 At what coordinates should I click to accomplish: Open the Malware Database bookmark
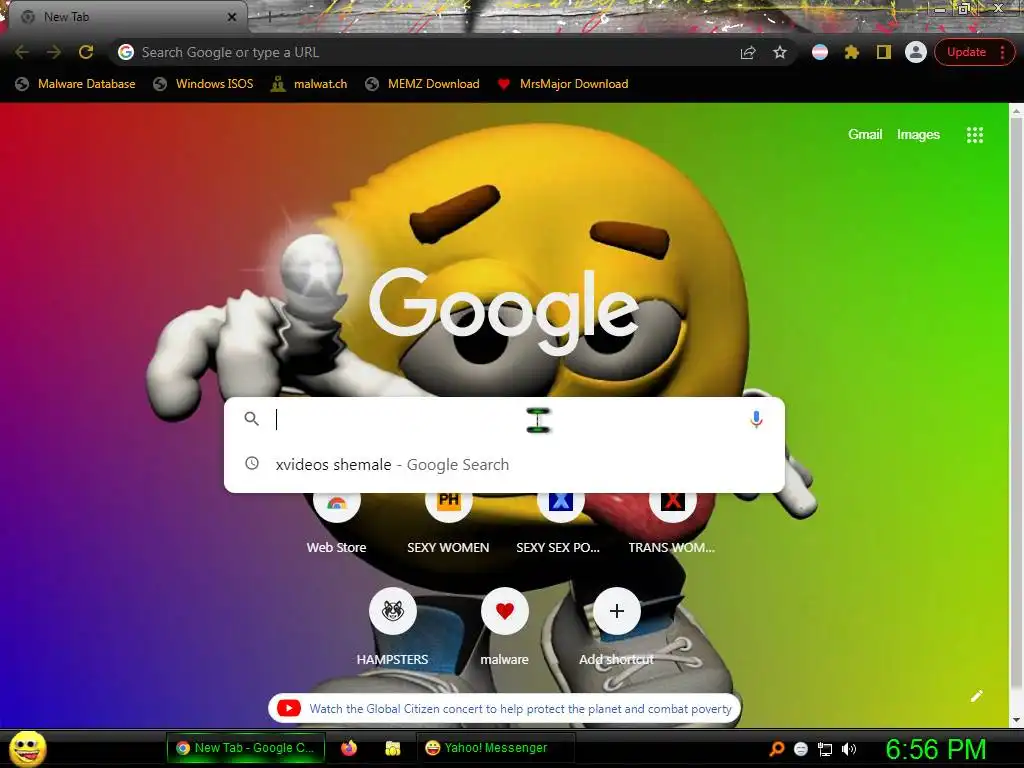pos(76,84)
